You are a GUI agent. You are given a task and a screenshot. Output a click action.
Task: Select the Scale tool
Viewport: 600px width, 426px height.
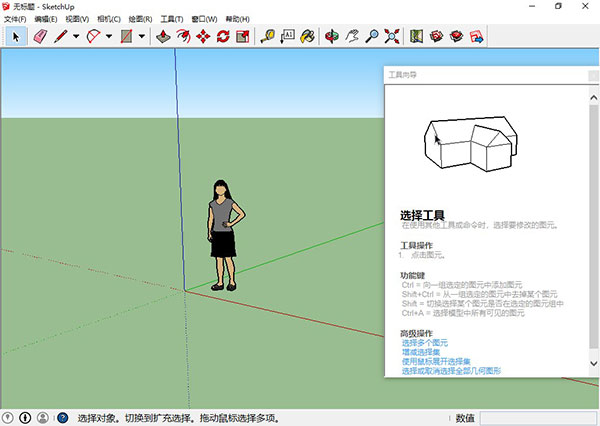click(x=243, y=37)
